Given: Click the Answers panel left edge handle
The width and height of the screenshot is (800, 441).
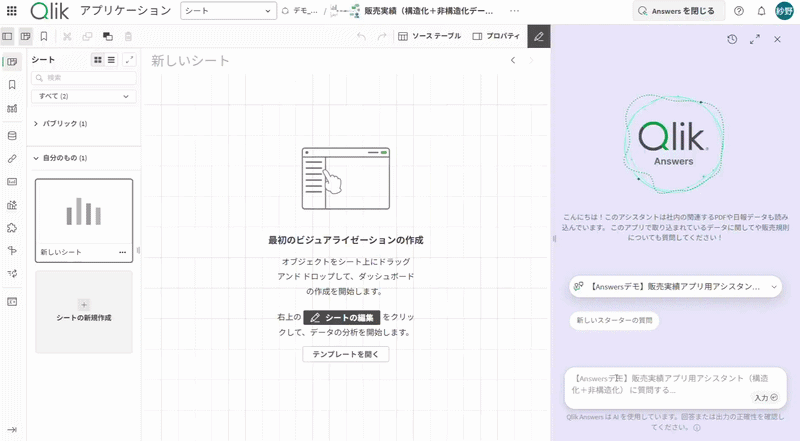Looking at the screenshot, I should coord(554,238).
